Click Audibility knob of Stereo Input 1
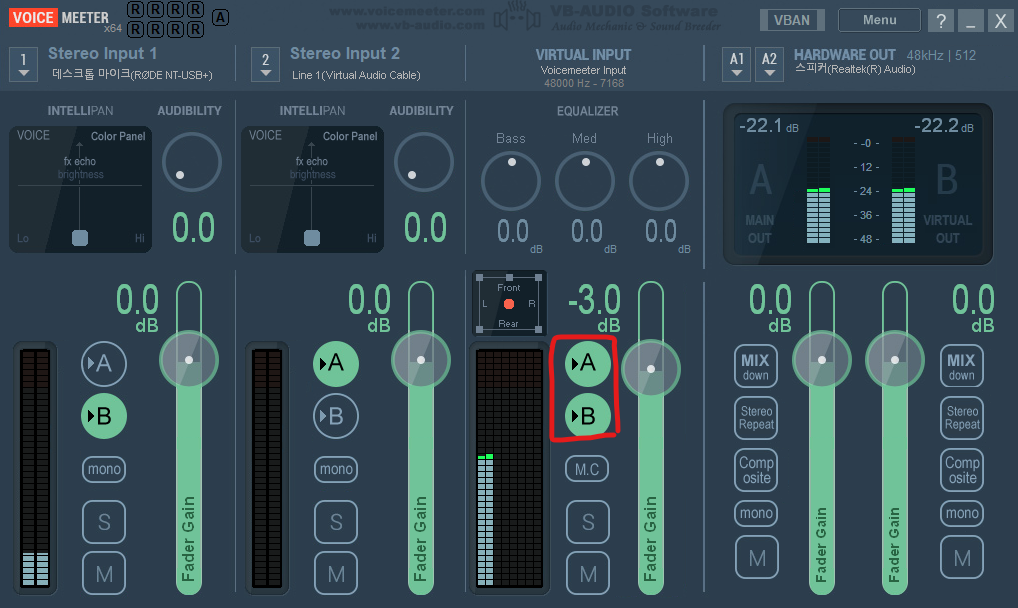1018x608 pixels. point(192,162)
